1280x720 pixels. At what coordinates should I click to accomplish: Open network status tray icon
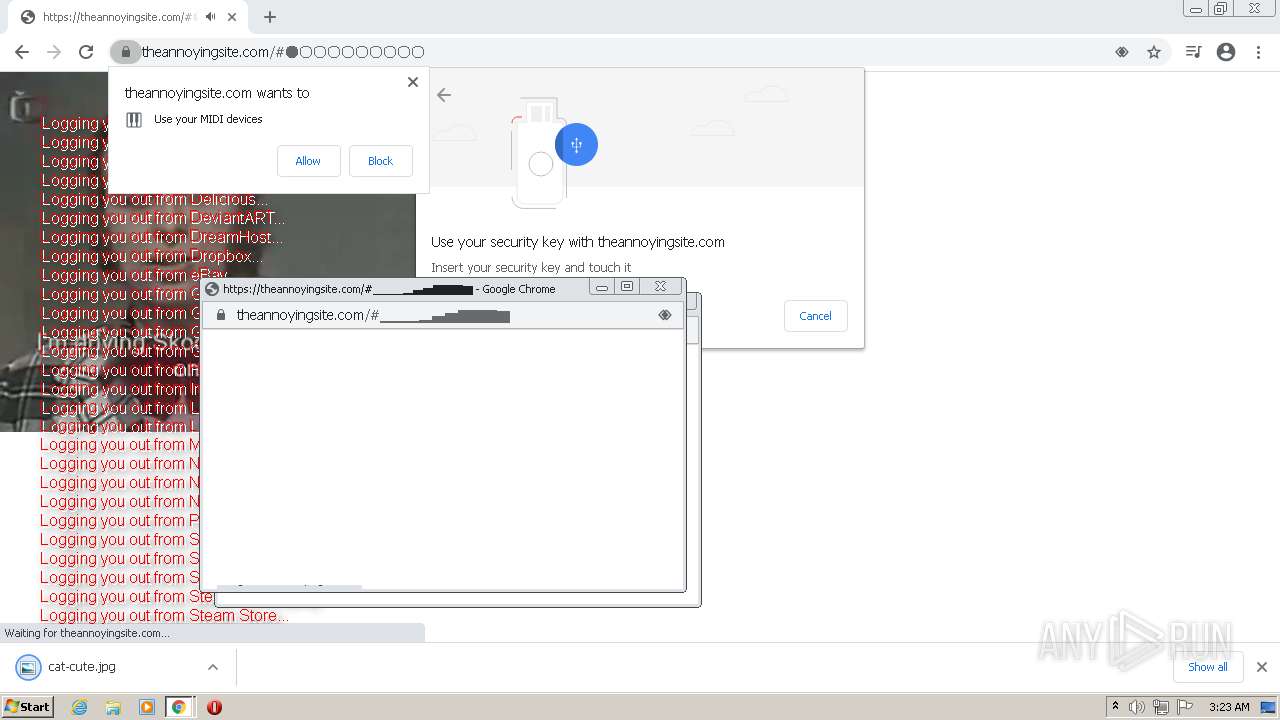pyautogui.click(x=1161, y=707)
